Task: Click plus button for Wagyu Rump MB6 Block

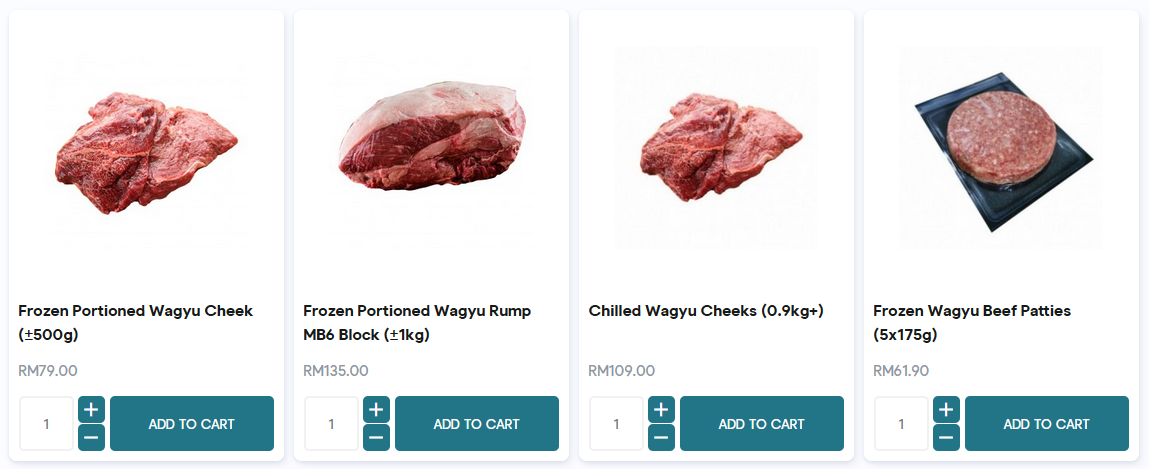Action: (x=376, y=409)
